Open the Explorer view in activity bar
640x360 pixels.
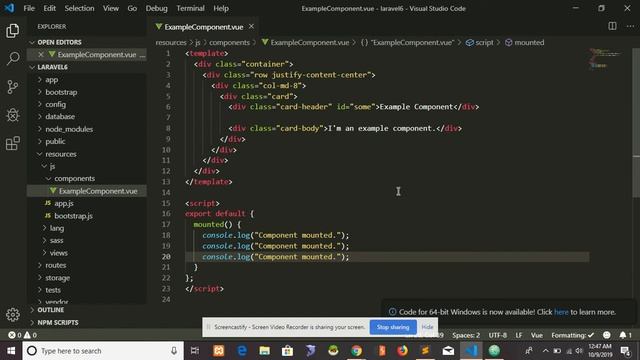click(13, 31)
